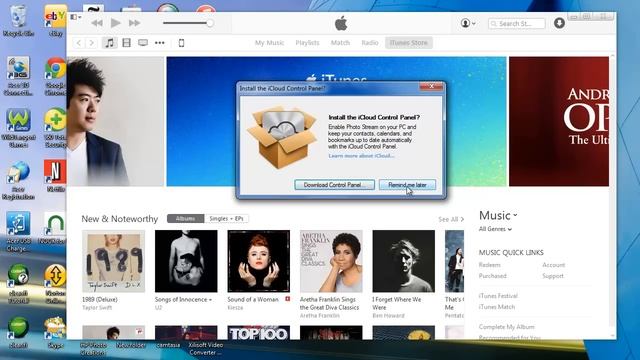Screen dimensions: 640x360
Task: Expand the Music category dropdown
Action: click(498, 215)
